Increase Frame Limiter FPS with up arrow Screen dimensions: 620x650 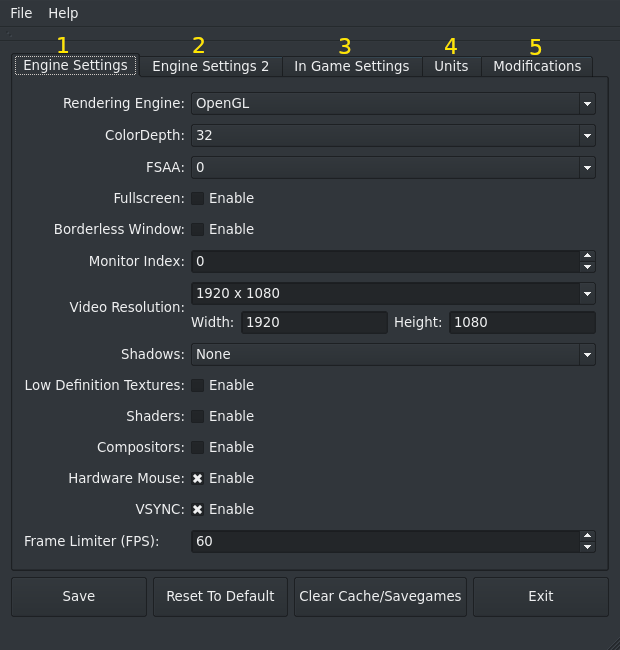pyautogui.click(x=587, y=535)
